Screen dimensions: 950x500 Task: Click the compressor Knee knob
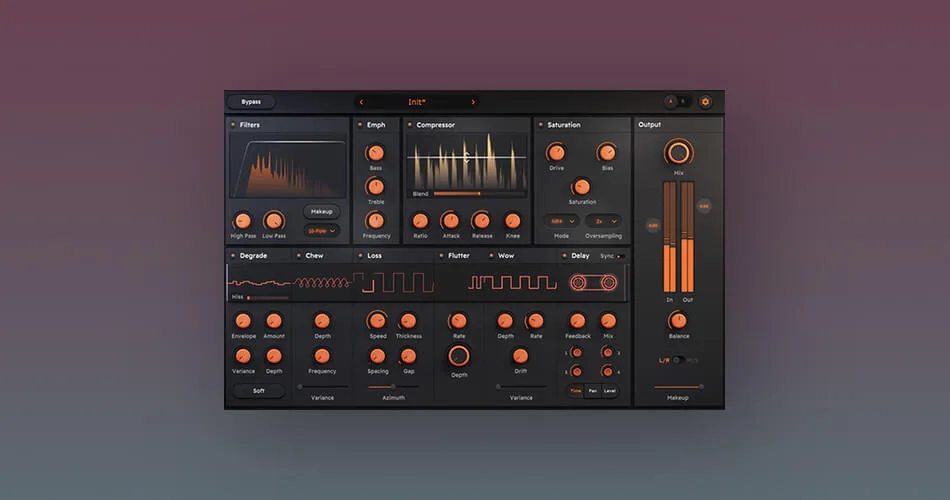513,221
